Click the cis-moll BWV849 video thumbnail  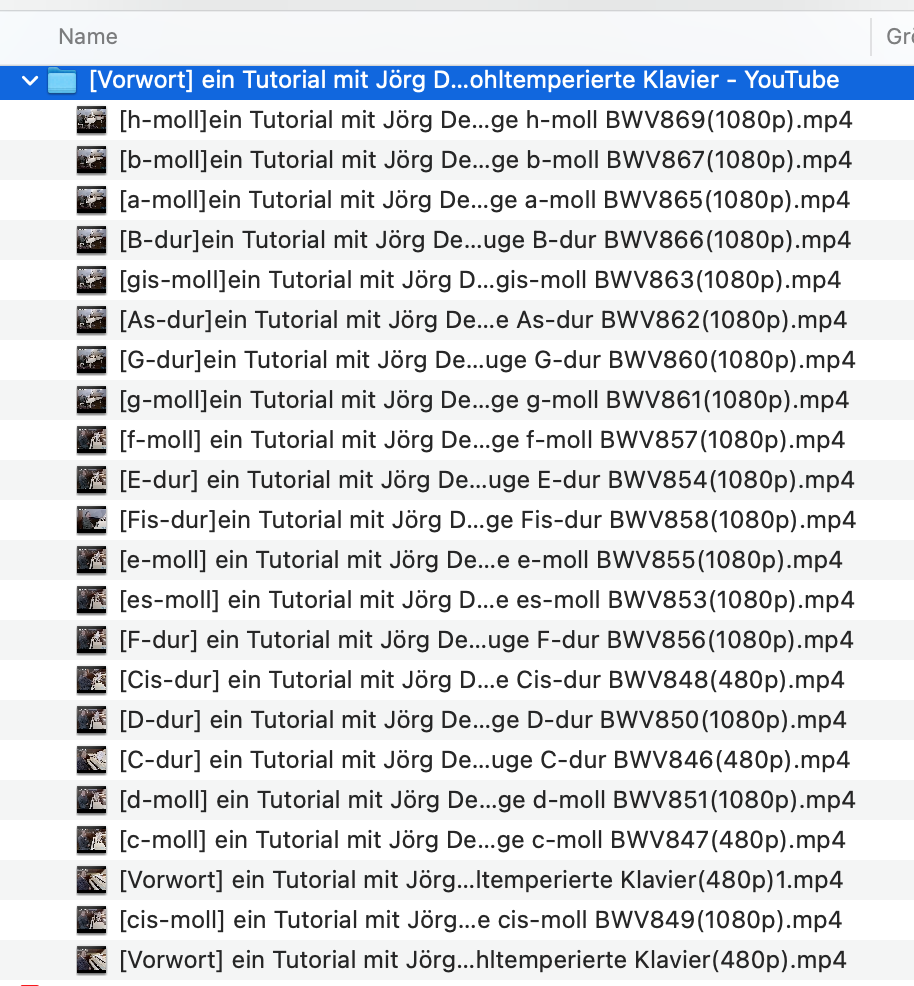point(92,920)
